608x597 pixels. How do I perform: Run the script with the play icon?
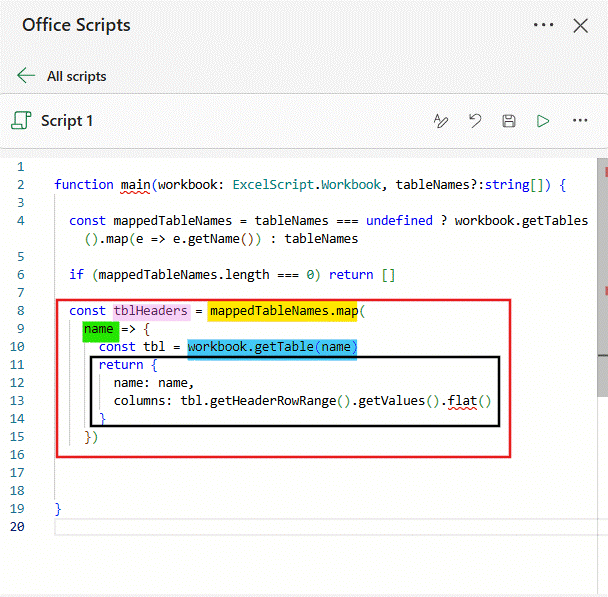point(543,121)
